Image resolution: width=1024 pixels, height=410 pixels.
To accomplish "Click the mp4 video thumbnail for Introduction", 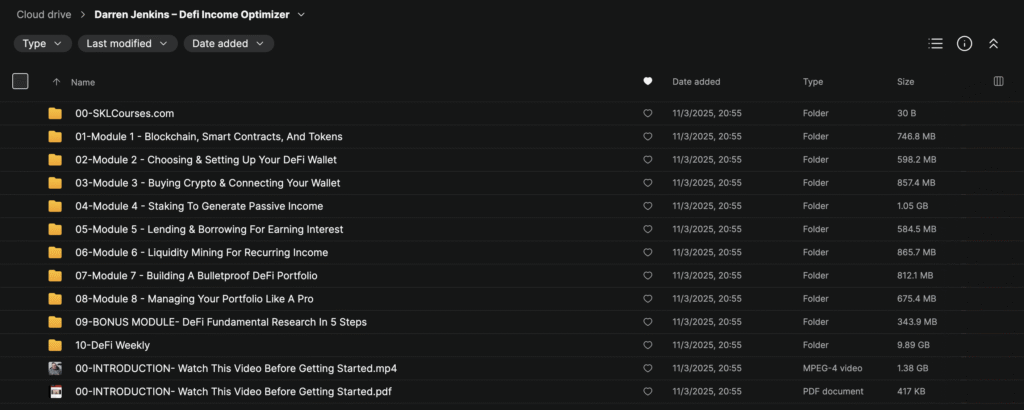I will coord(55,368).
